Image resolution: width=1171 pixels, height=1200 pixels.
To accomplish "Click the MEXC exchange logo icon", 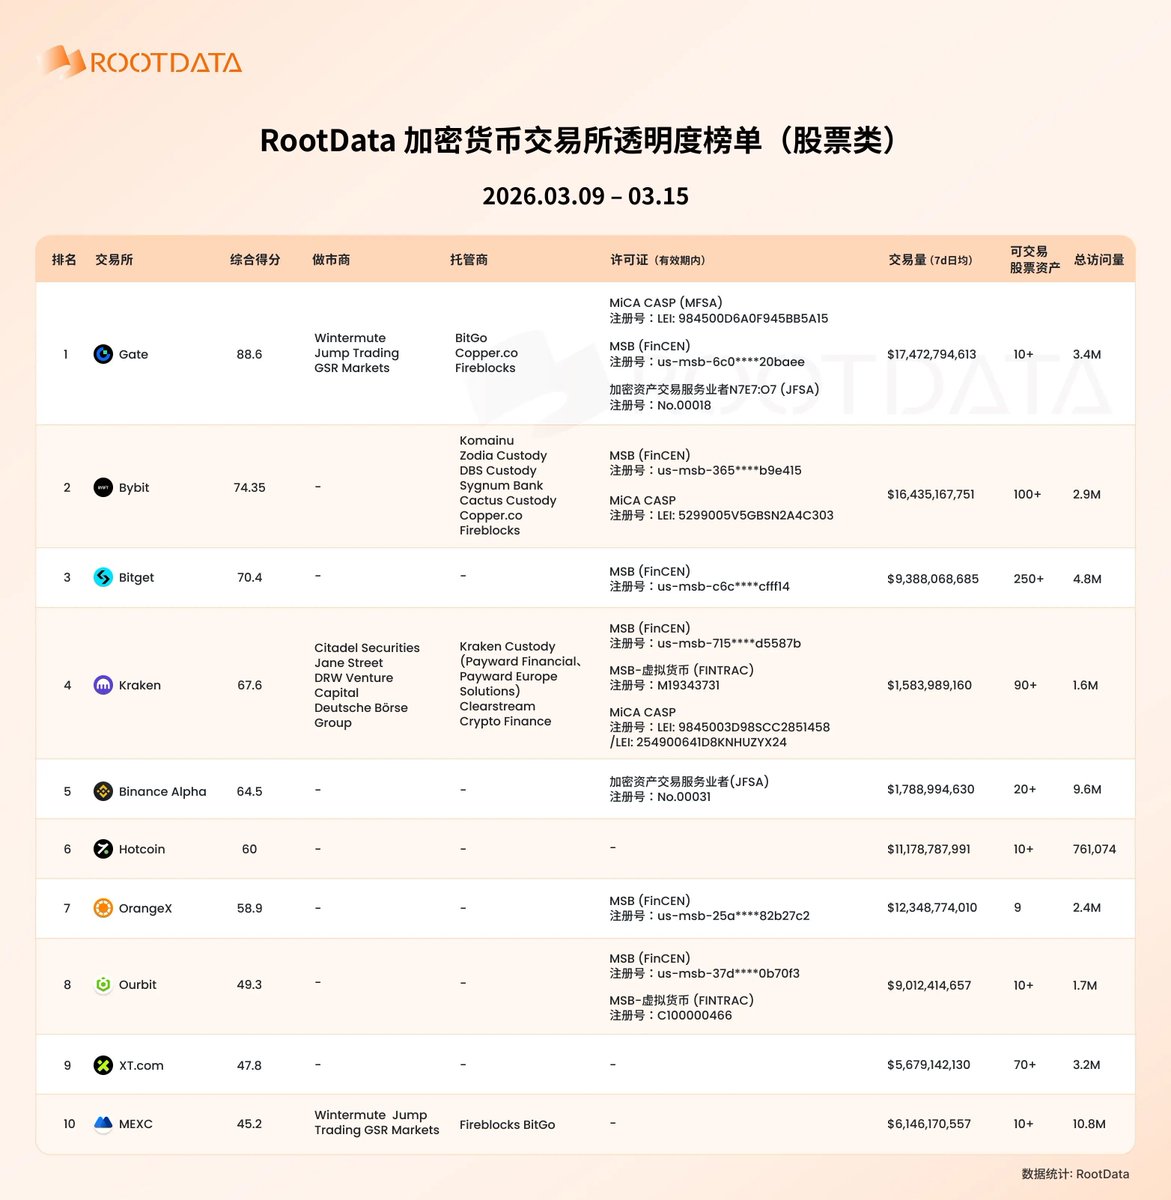I will click(x=103, y=1124).
